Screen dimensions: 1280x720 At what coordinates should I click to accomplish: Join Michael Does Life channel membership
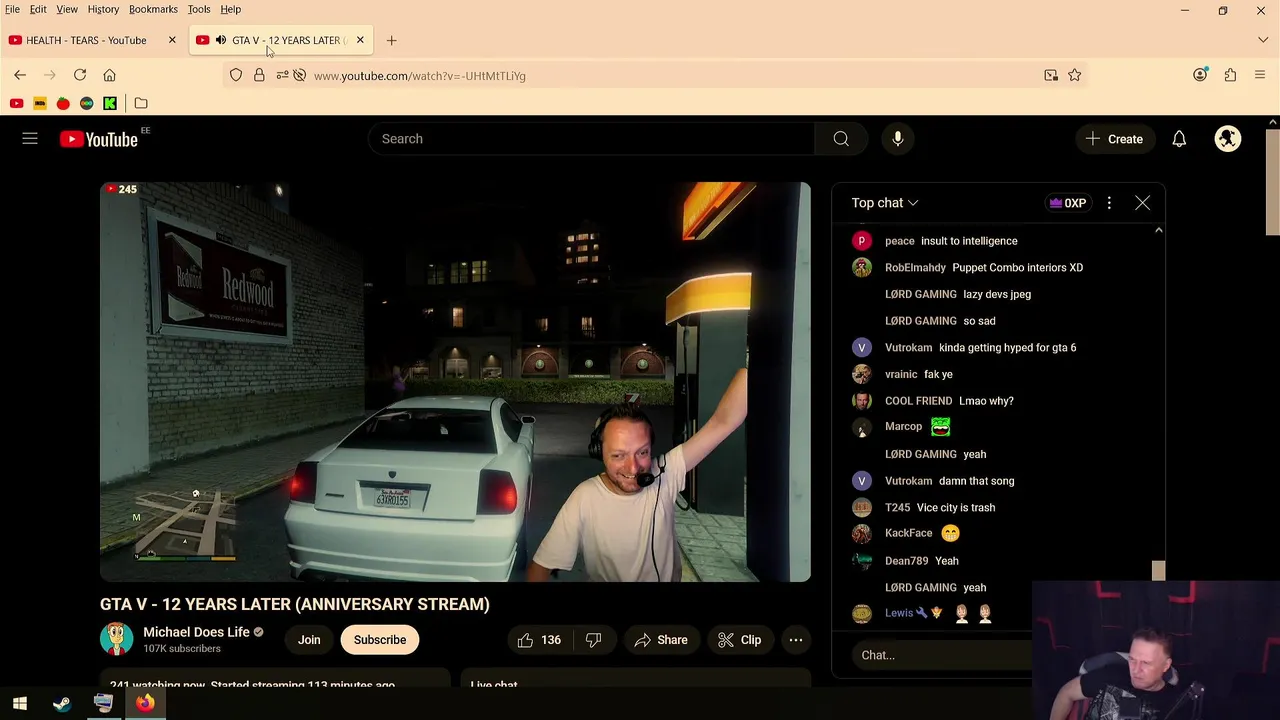(x=309, y=640)
